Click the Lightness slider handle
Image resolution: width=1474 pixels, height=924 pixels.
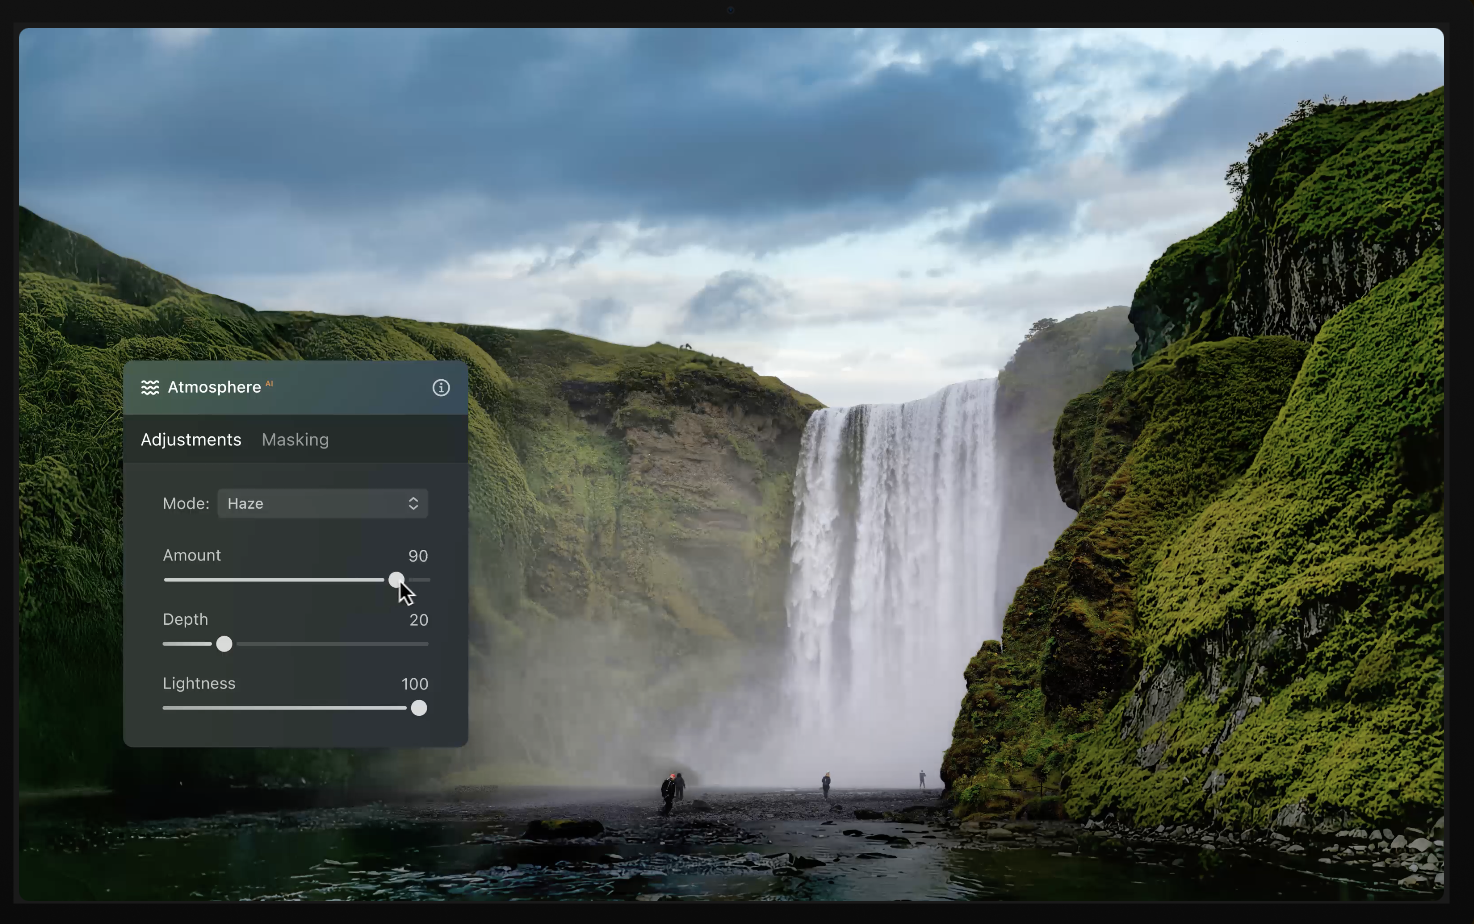click(419, 708)
